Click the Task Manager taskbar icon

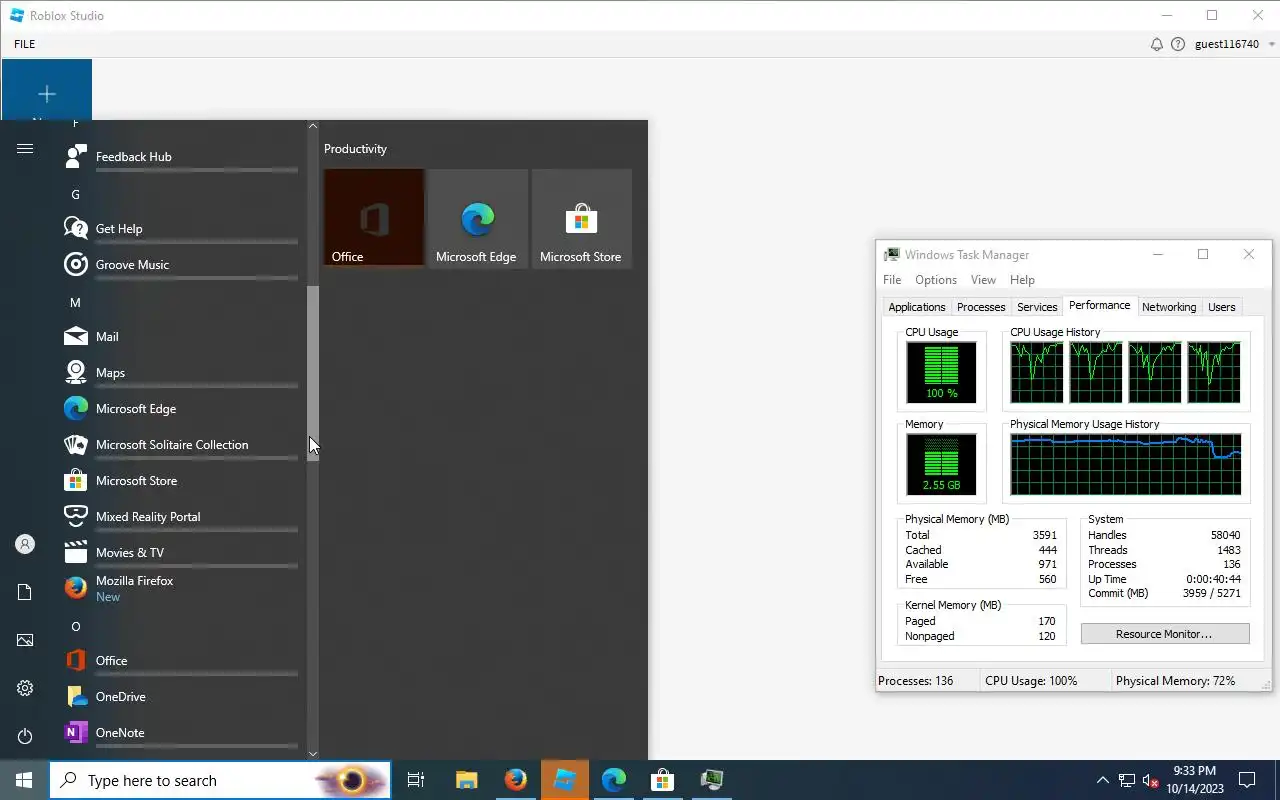(711, 780)
